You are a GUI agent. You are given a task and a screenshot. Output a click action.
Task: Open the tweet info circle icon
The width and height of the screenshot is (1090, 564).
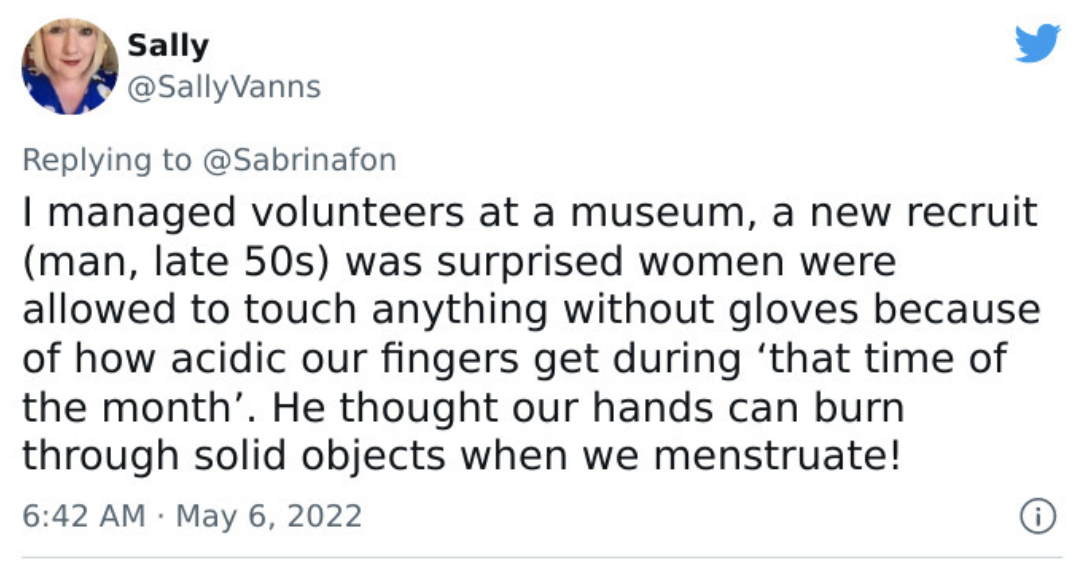point(1038,517)
